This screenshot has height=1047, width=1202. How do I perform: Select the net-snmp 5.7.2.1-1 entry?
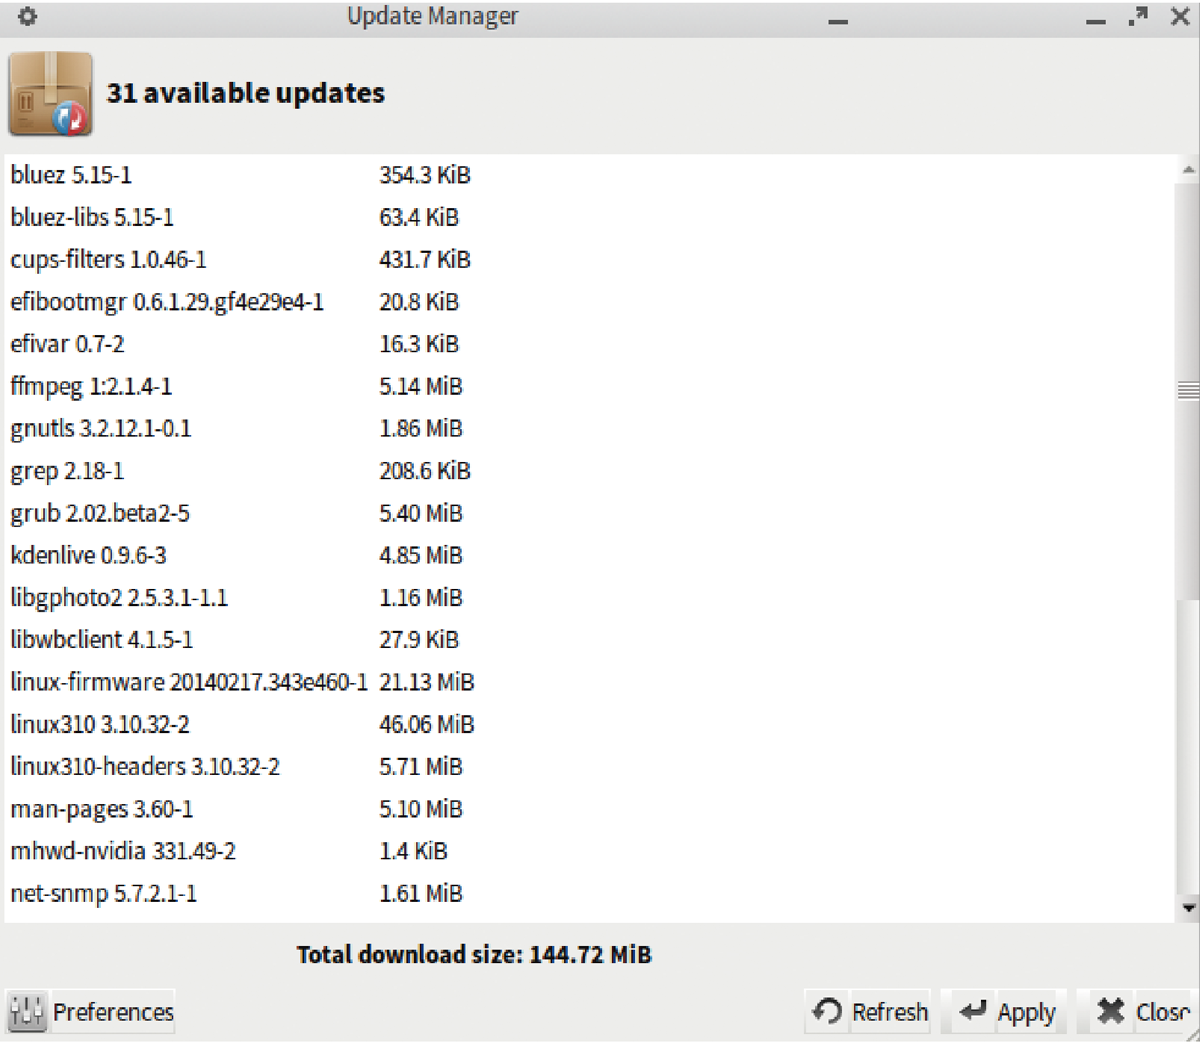[590, 893]
